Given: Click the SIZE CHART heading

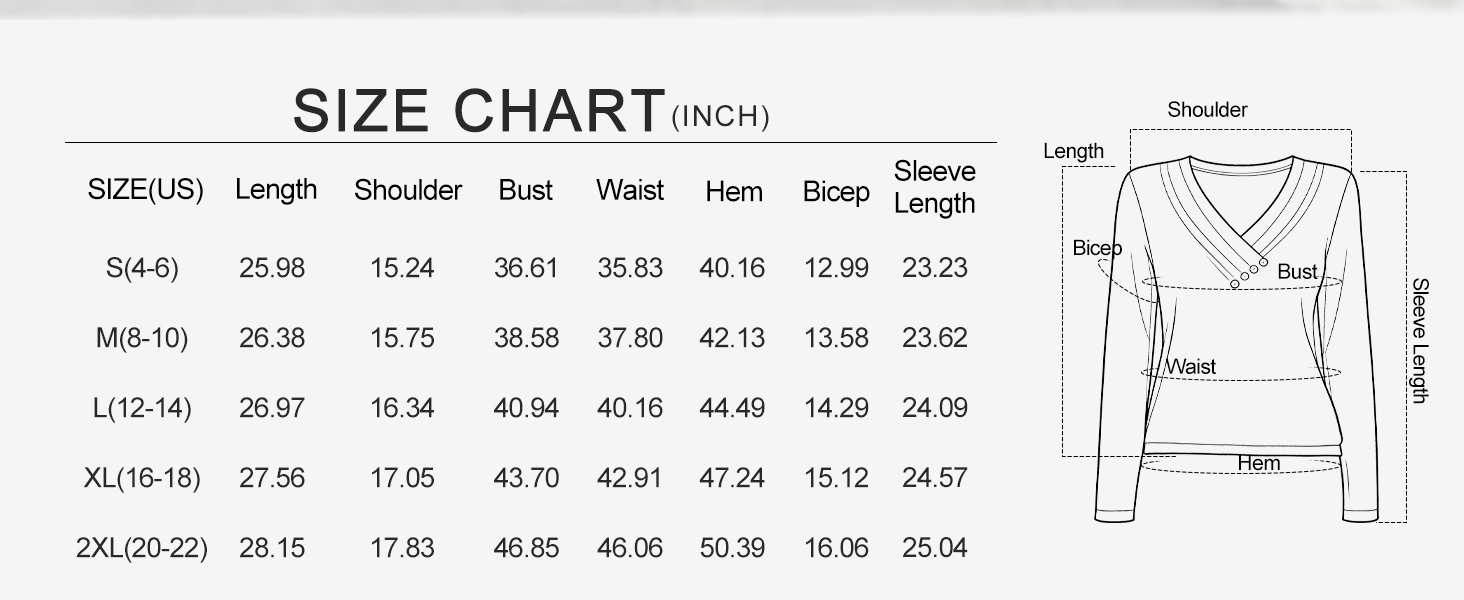Looking at the screenshot, I should 479,110.
